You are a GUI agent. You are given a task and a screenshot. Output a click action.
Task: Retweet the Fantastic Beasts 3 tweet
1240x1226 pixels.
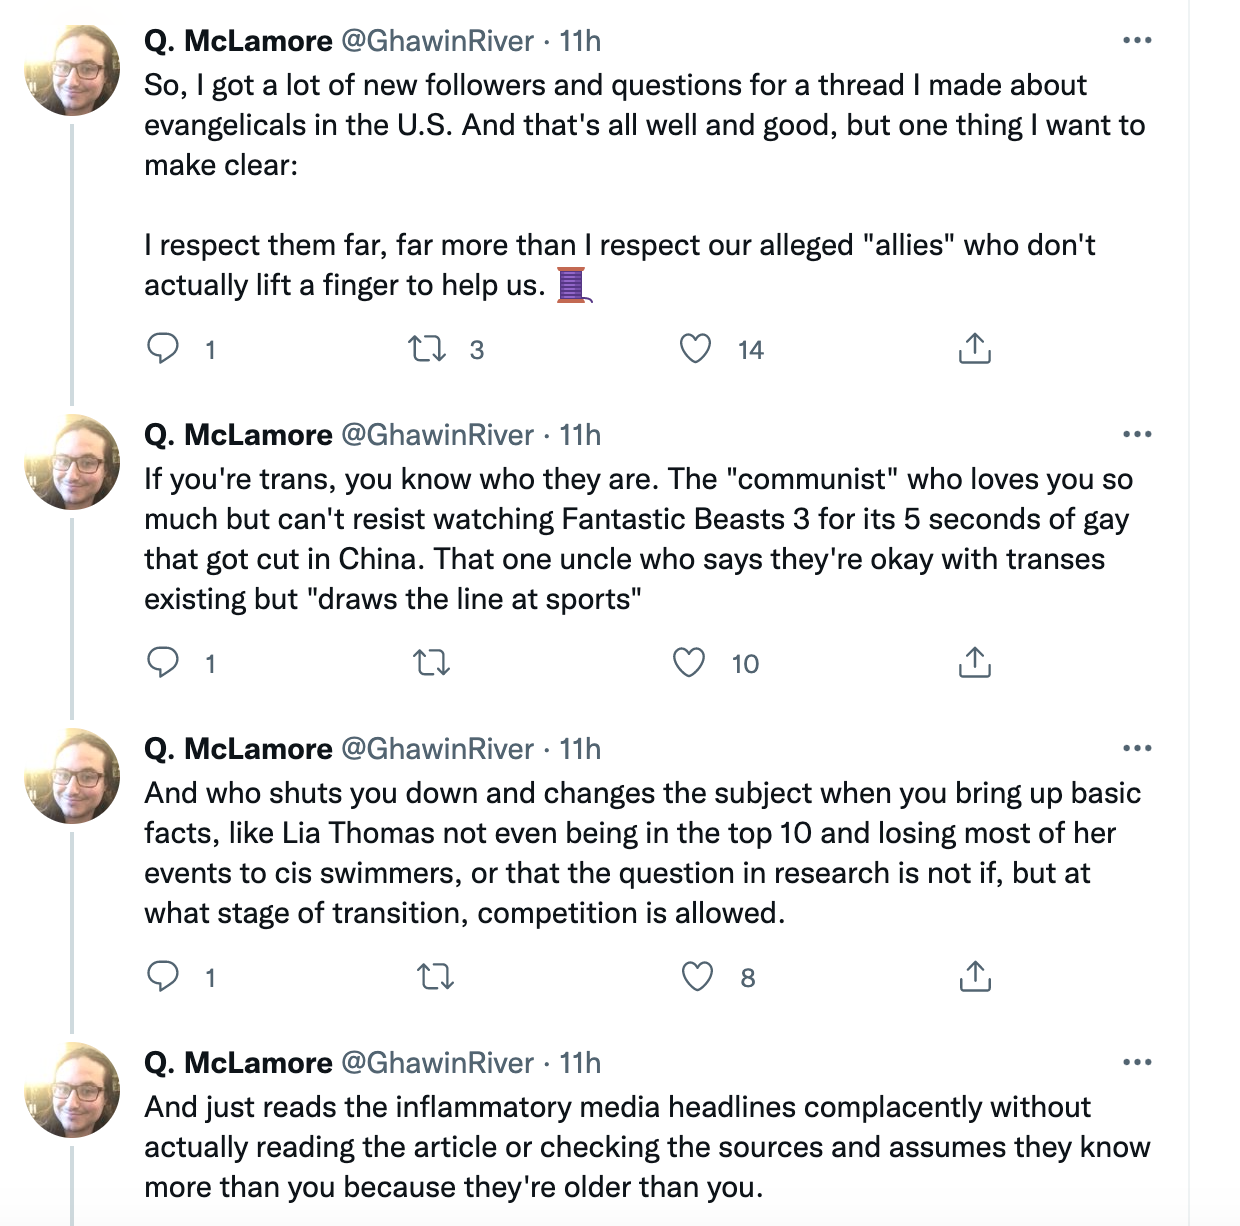(432, 663)
